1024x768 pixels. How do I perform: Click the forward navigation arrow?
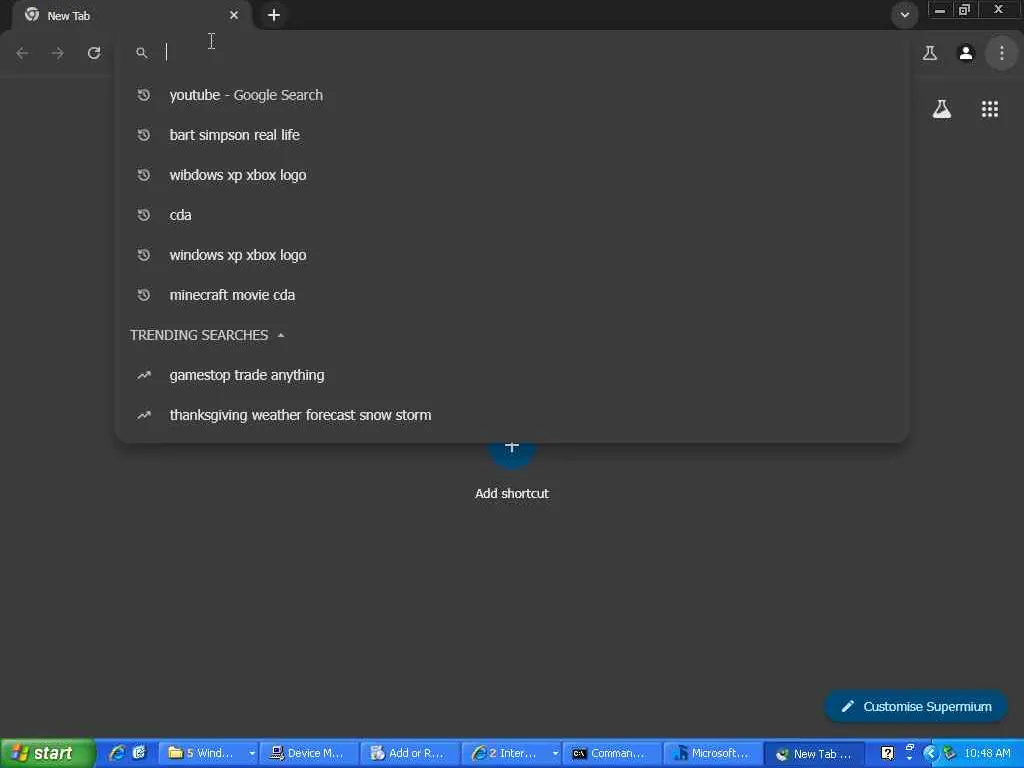point(58,53)
